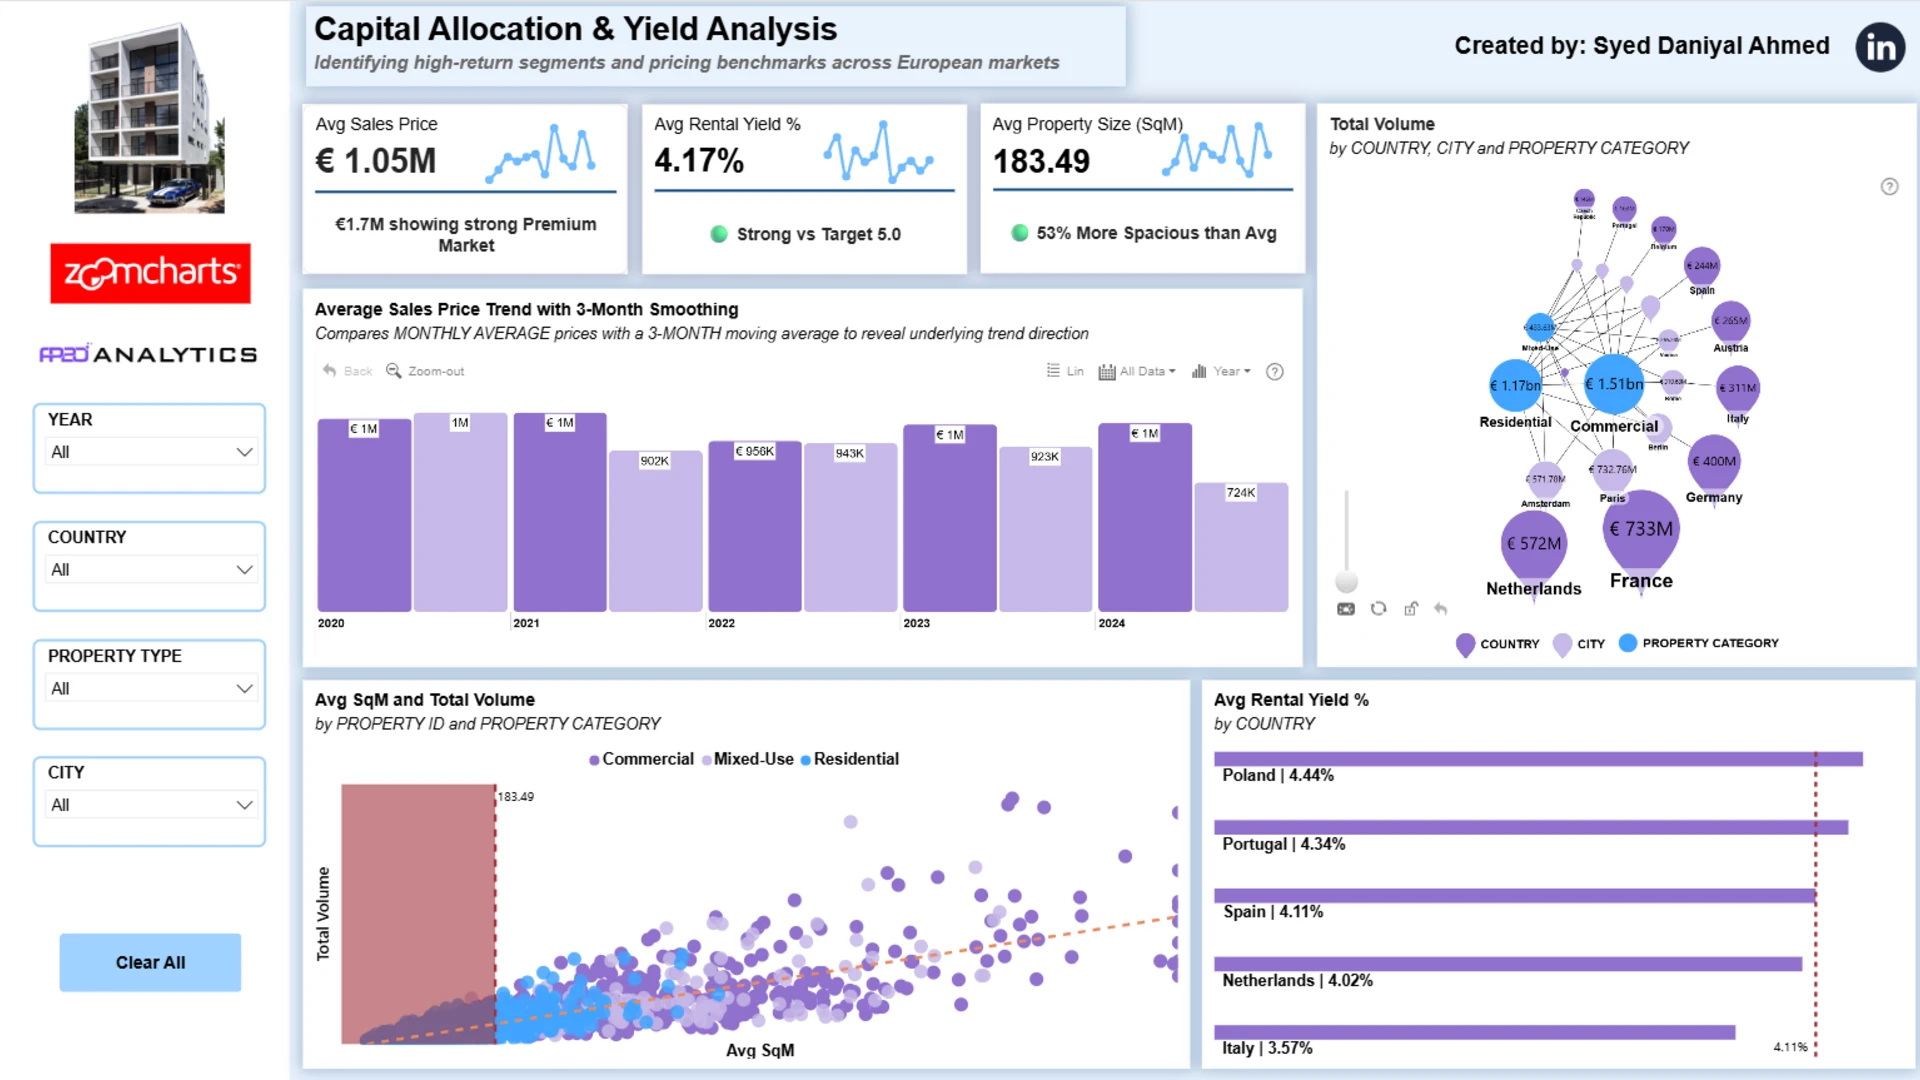The image size is (1920, 1080).
Task: Click the fit-to-screen icon below network chart
Action: (1346, 609)
